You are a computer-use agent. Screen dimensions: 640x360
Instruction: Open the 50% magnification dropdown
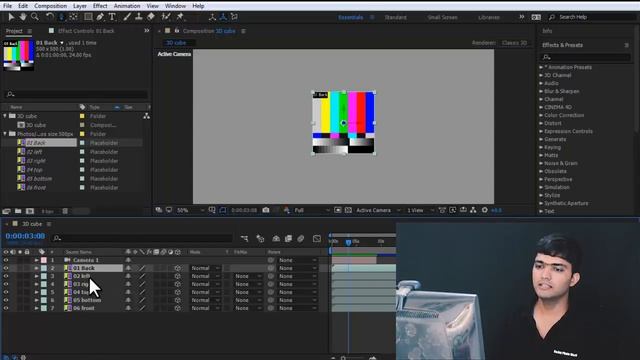click(191, 210)
